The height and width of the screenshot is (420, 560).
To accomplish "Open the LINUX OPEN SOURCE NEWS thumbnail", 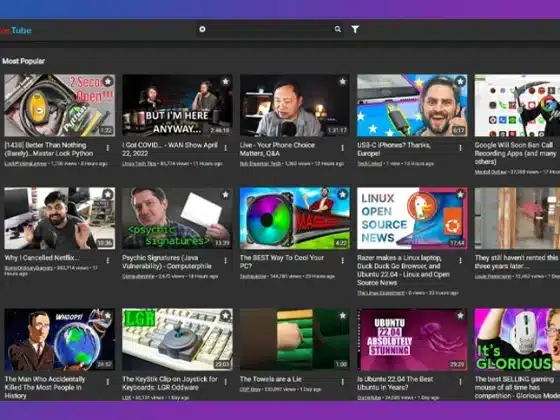I will [x=412, y=218].
